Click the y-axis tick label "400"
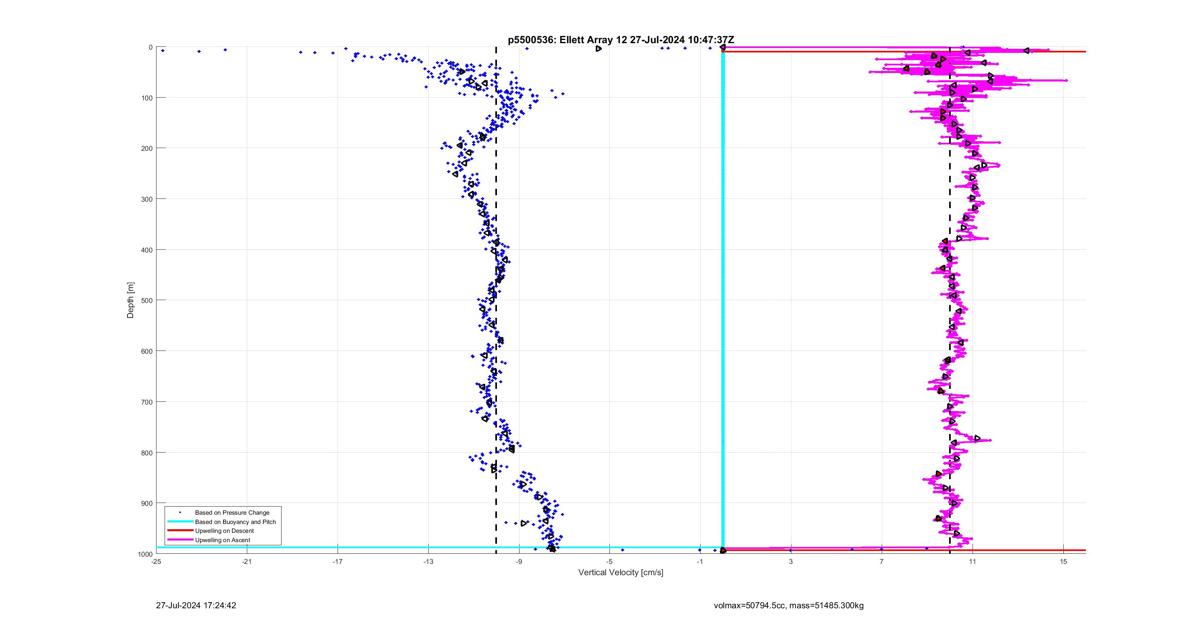The image size is (1200, 622). pyautogui.click(x=146, y=250)
